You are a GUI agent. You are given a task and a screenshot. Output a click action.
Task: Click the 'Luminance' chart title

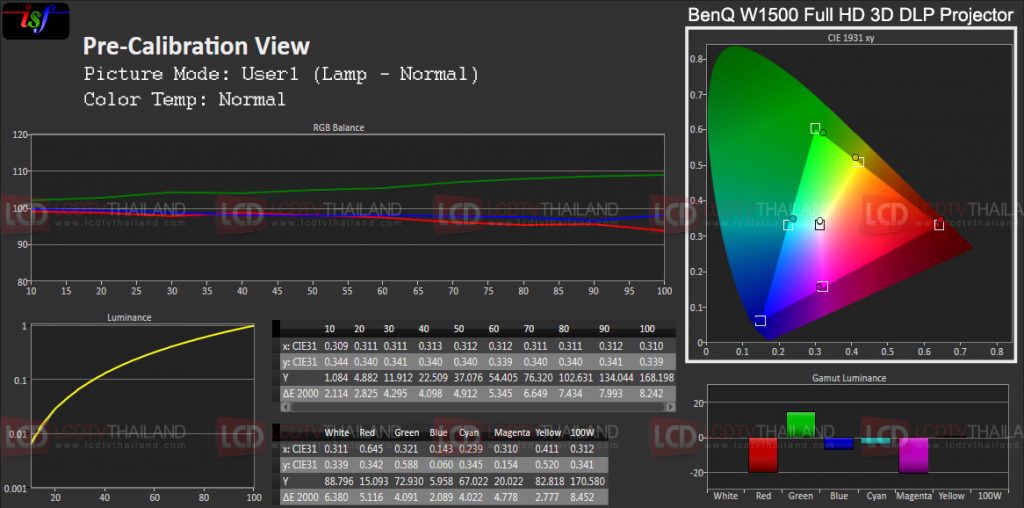129,317
